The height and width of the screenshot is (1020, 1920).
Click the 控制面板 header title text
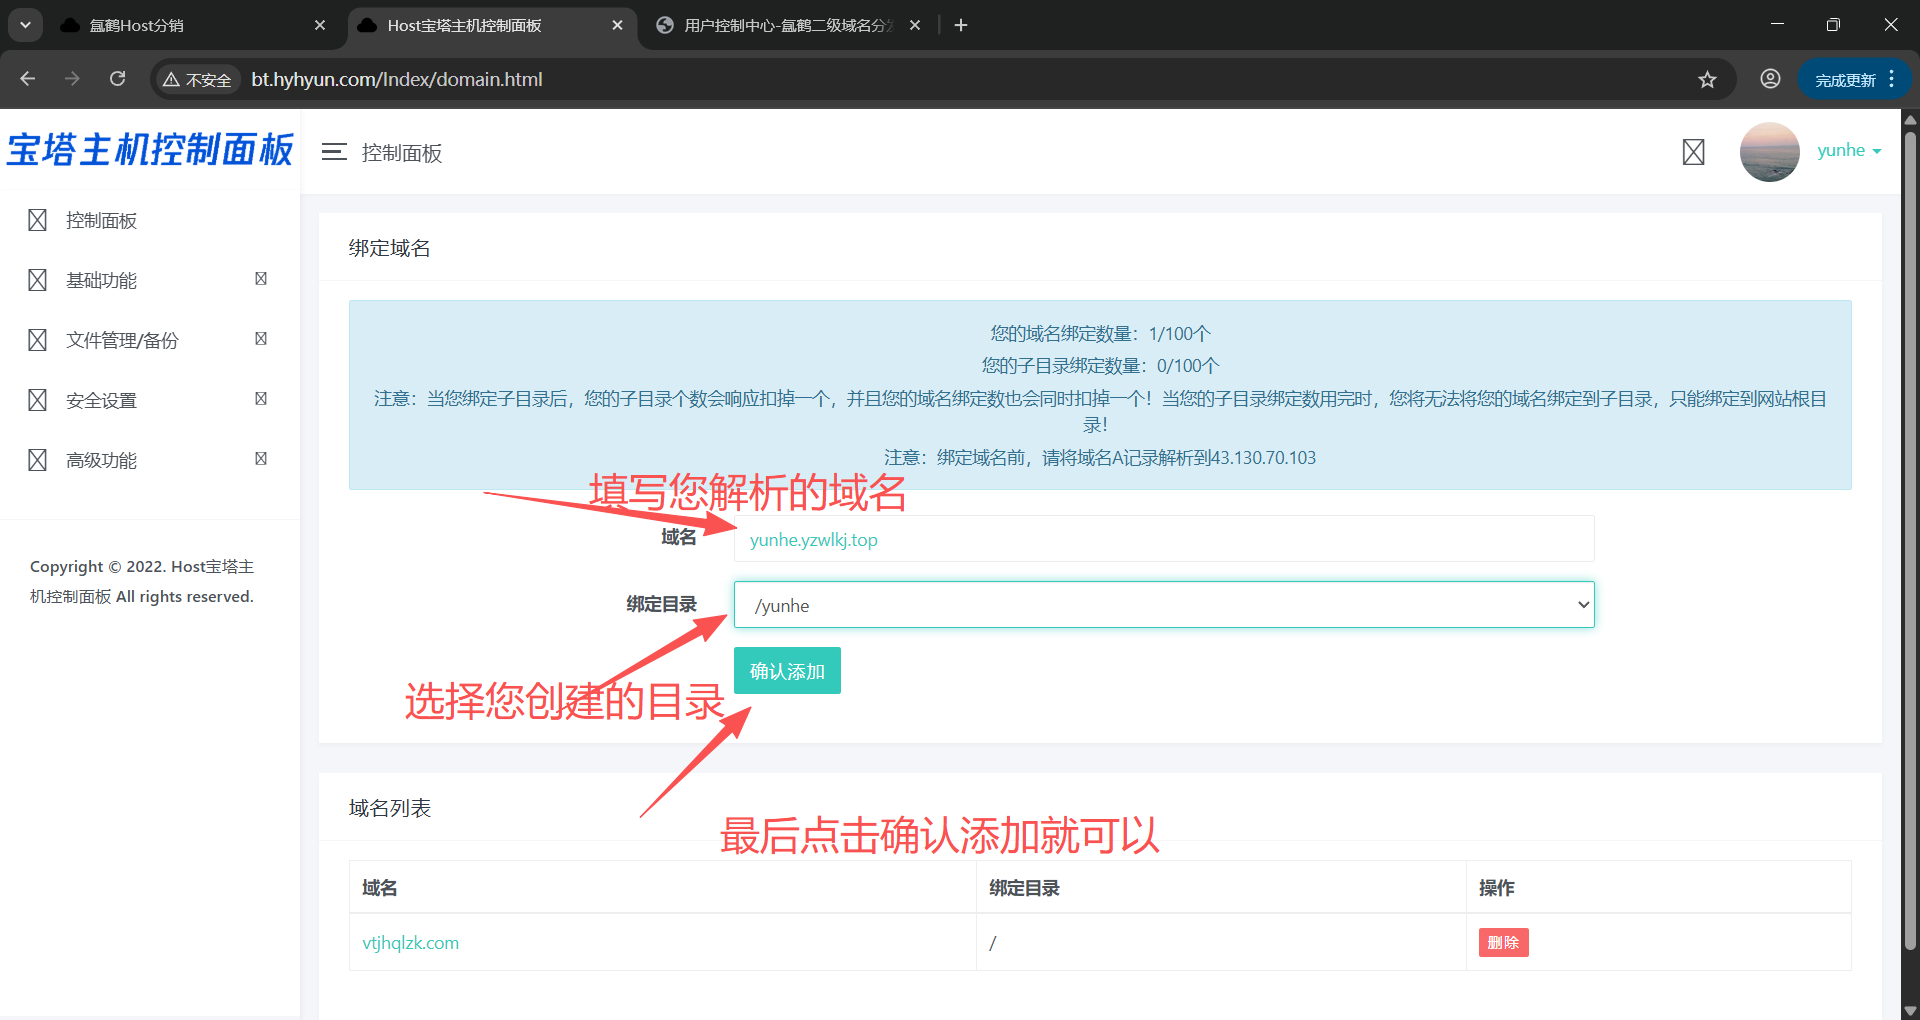tap(402, 153)
